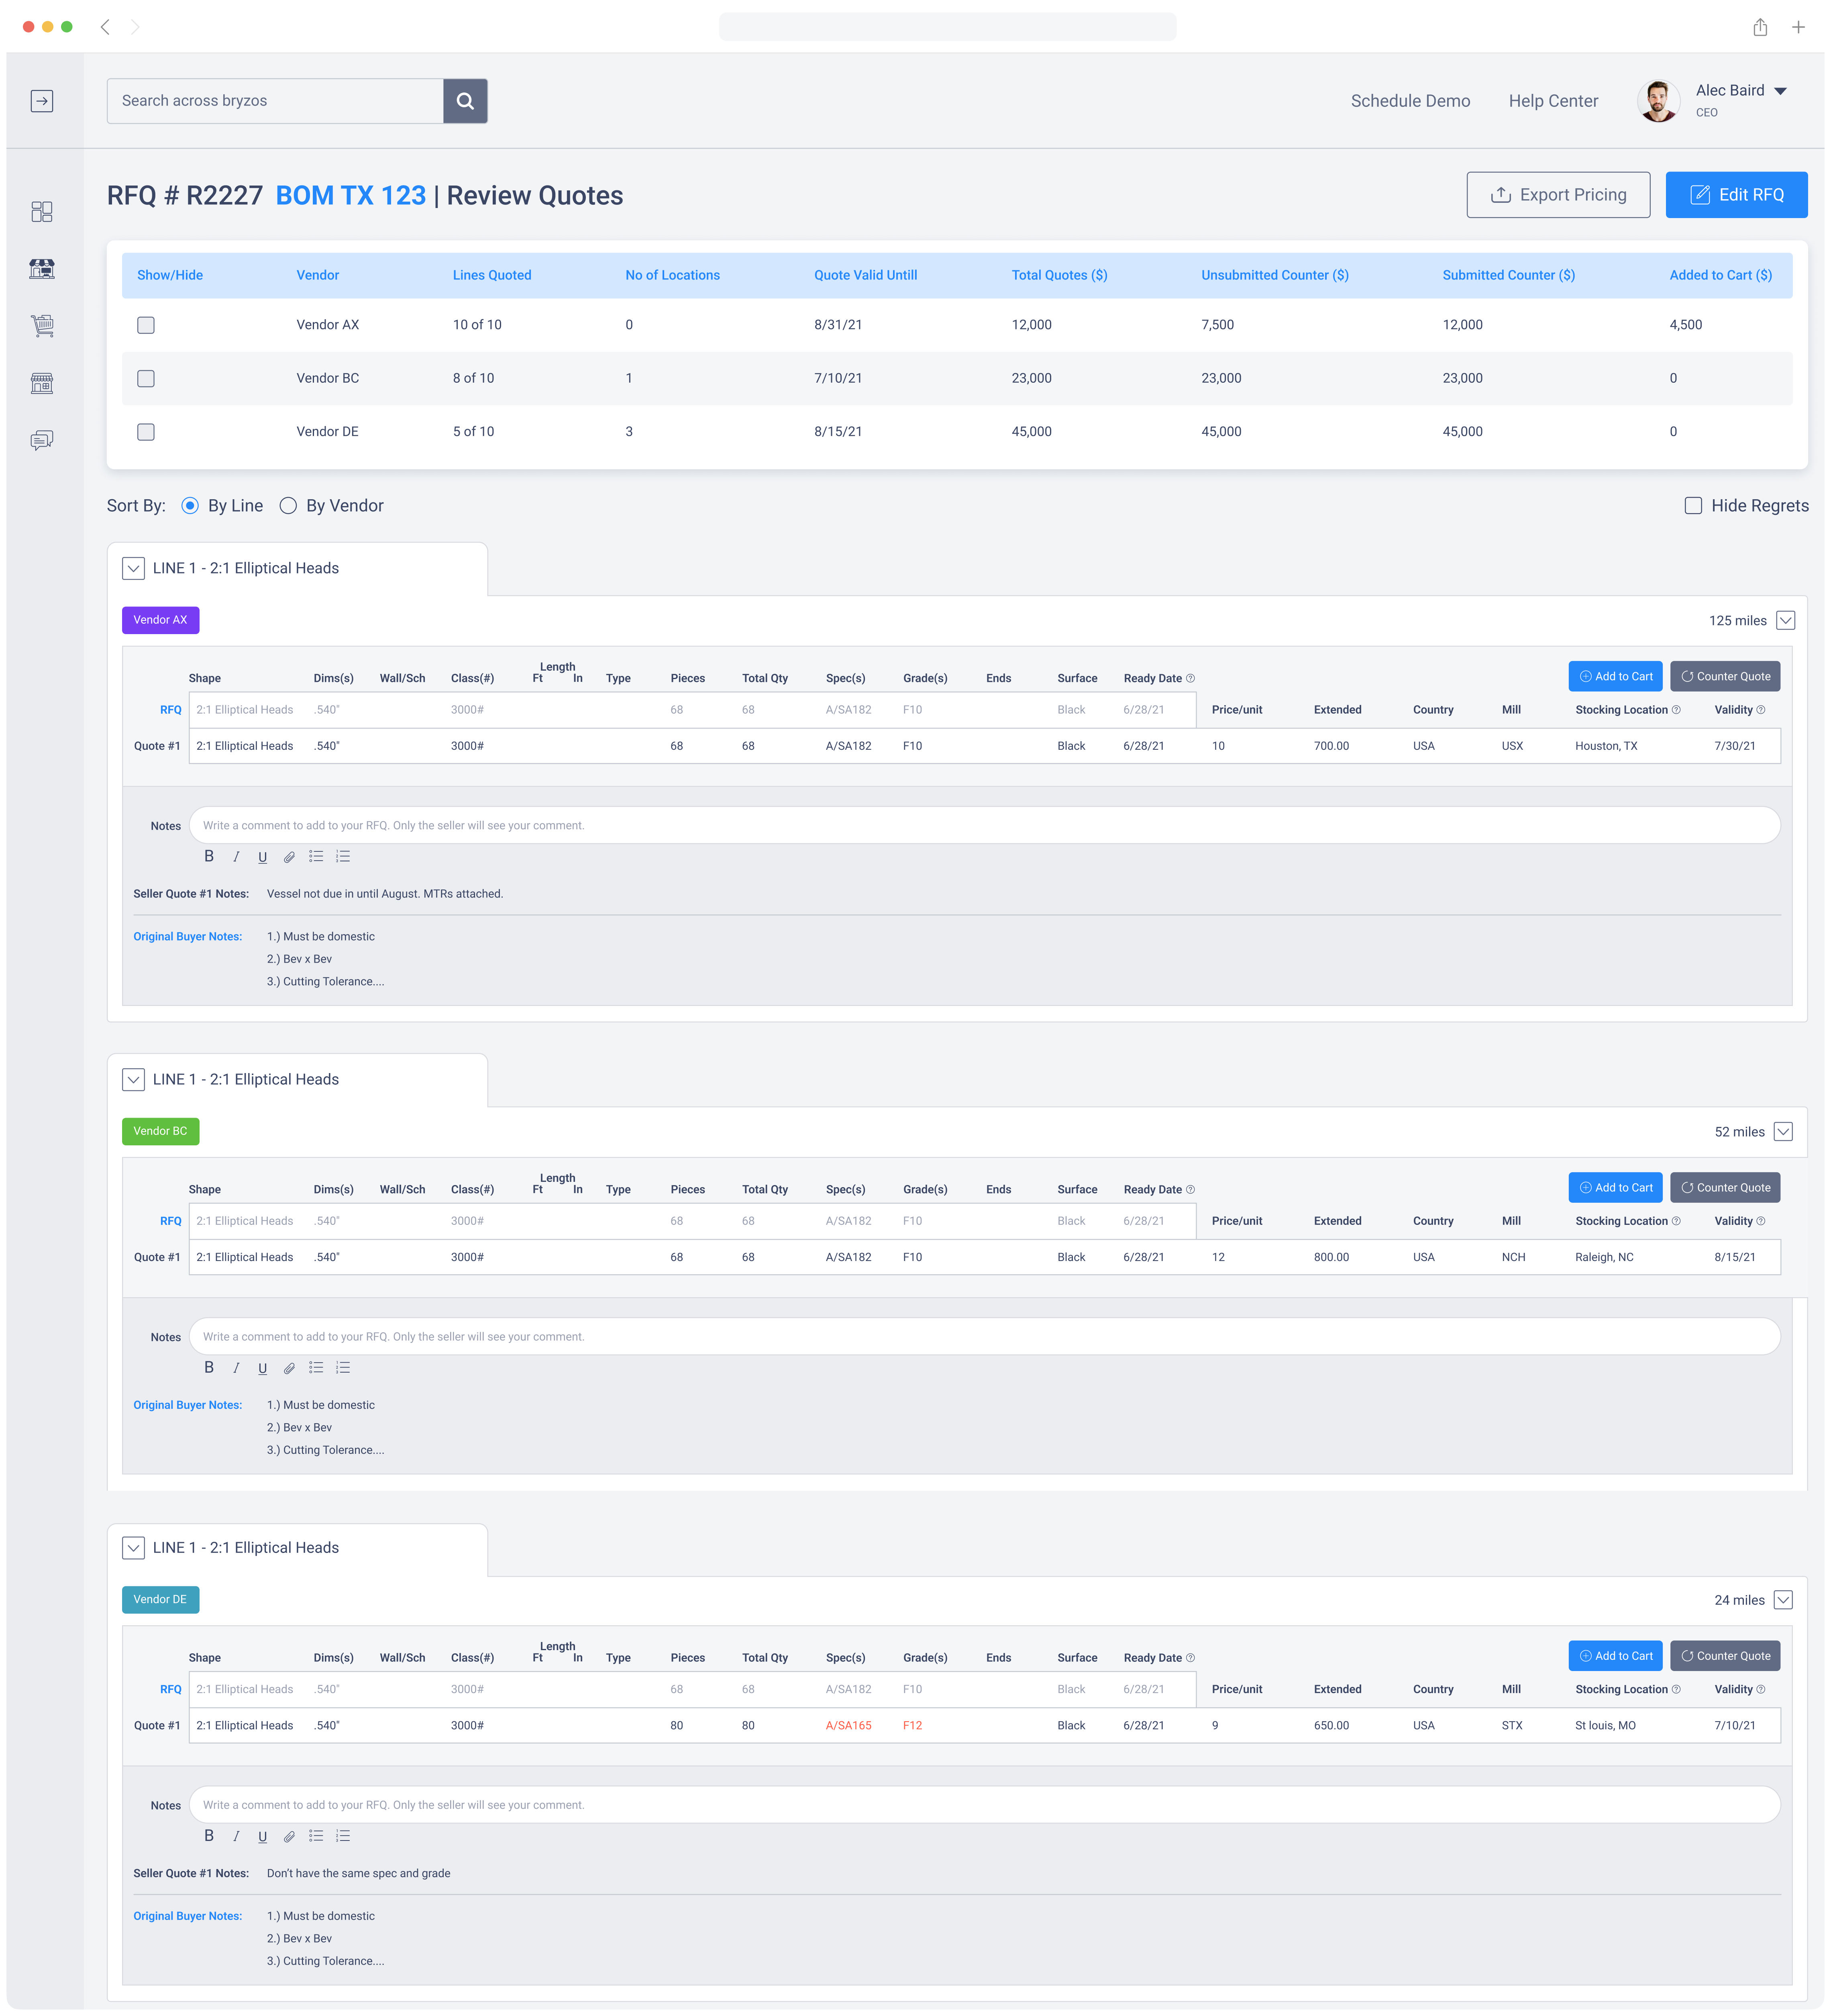Open the chat messages sidebar icon
This screenshot has height=2016, width=1831.
pos(42,440)
